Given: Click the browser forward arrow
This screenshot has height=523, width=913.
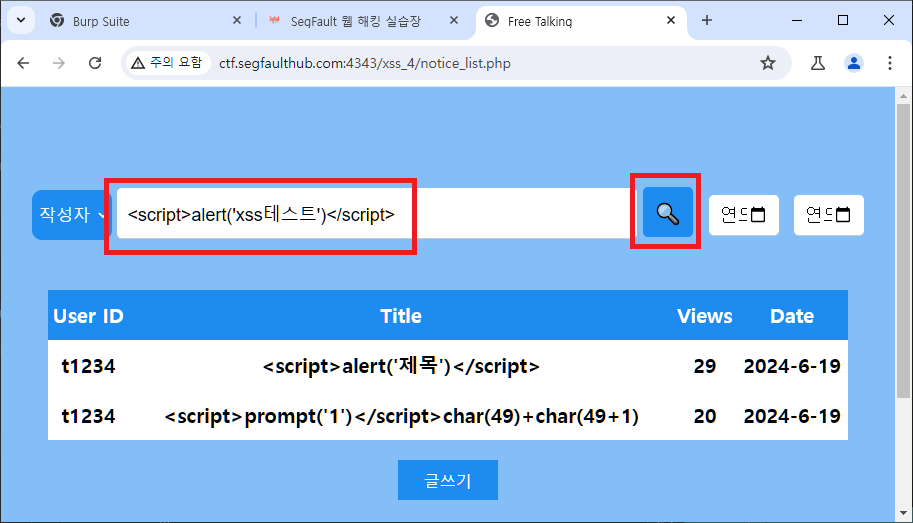Looking at the screenshot, I should pos(59,63).
